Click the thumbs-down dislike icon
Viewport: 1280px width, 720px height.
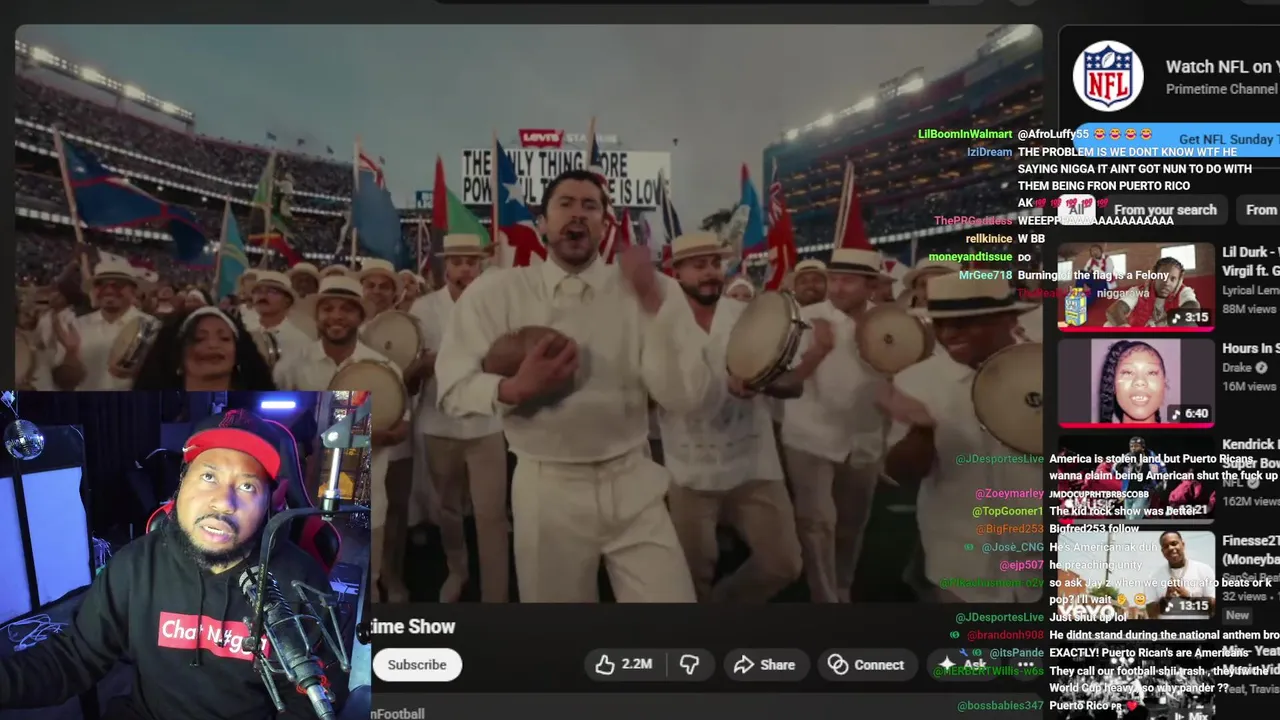click(689, 664)
